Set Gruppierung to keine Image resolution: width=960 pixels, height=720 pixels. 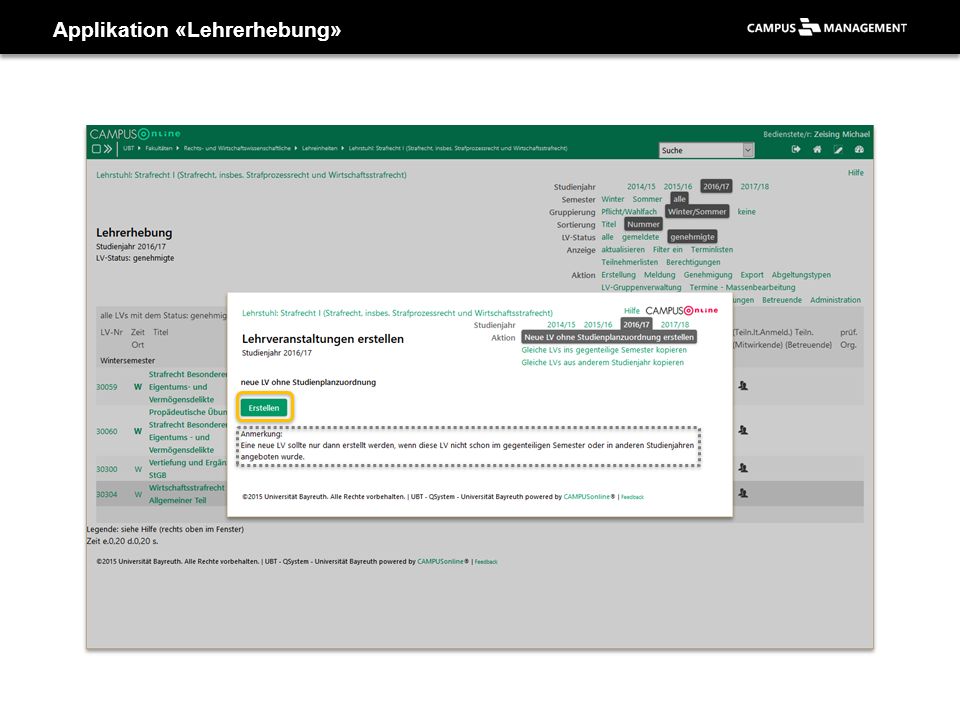(746, 212)
